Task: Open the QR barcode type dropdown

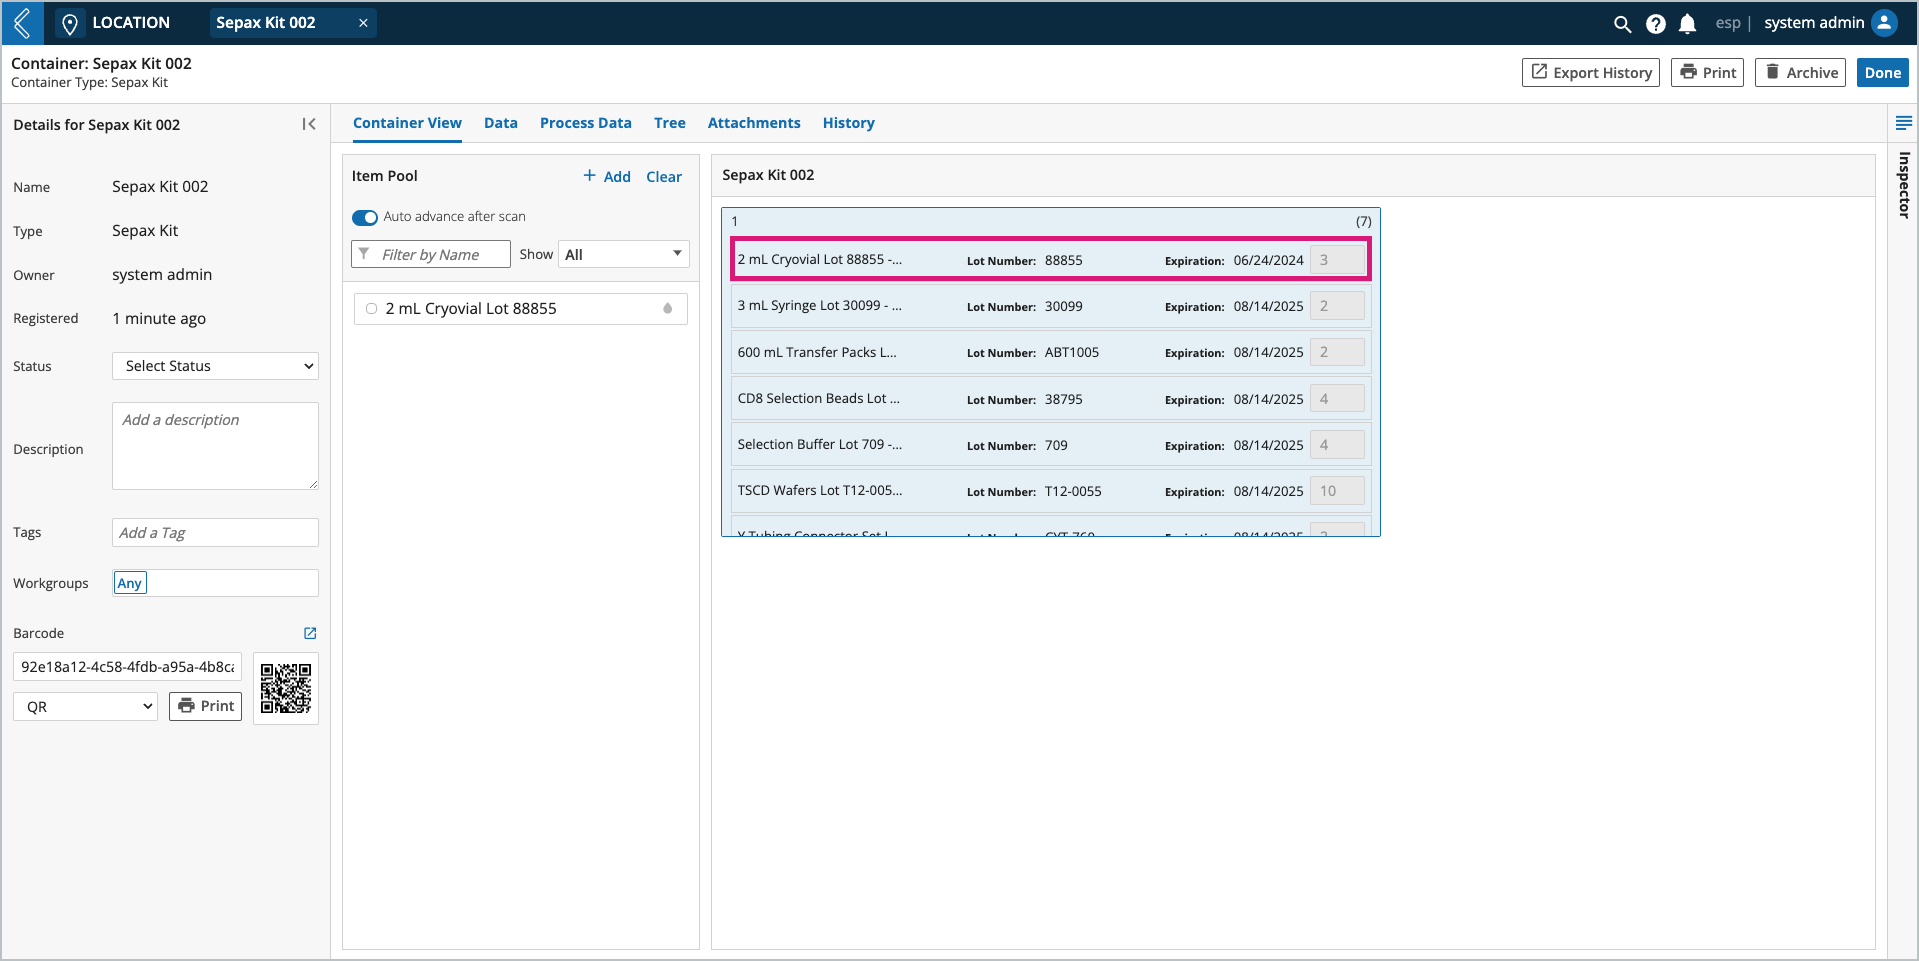Action: [86, 706]
